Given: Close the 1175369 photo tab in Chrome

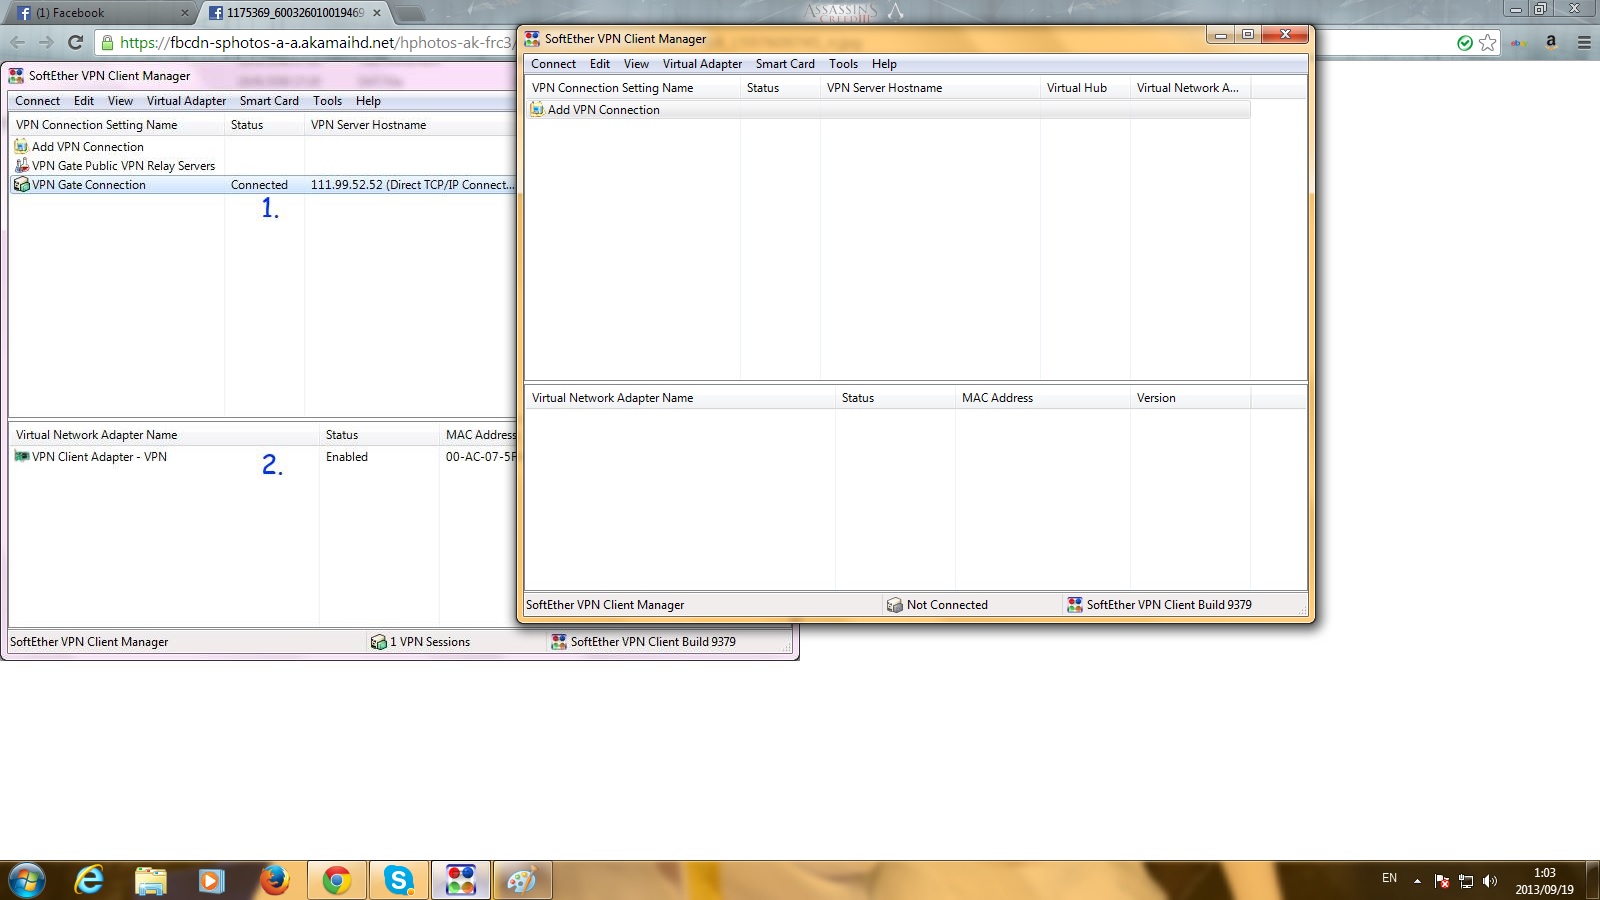Looking at the screenshot, I should pos(377,13).
